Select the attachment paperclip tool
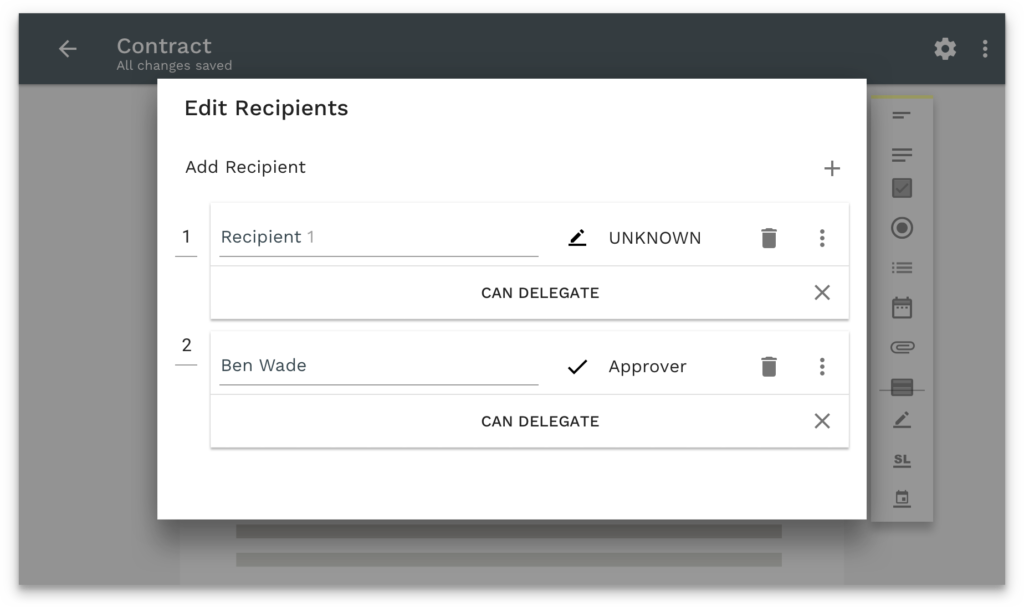 pyautogui.click(x=902, y=348)
